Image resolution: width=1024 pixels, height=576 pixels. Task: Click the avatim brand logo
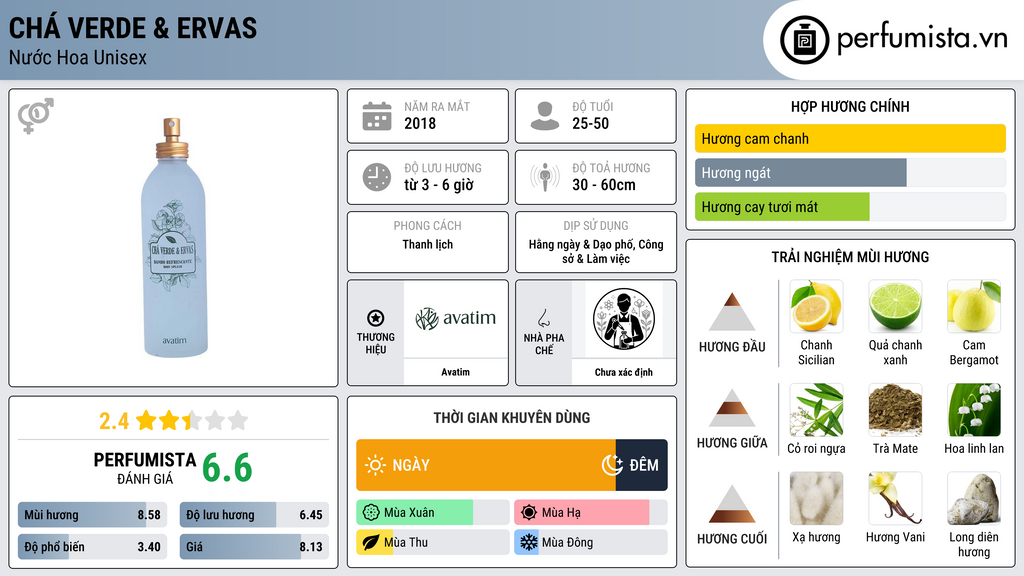[x=455, y=319]
